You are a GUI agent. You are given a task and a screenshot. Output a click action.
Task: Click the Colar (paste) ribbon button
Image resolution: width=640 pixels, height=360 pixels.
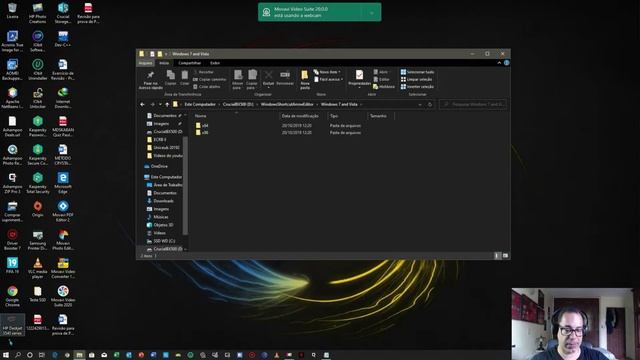(184, 78)
